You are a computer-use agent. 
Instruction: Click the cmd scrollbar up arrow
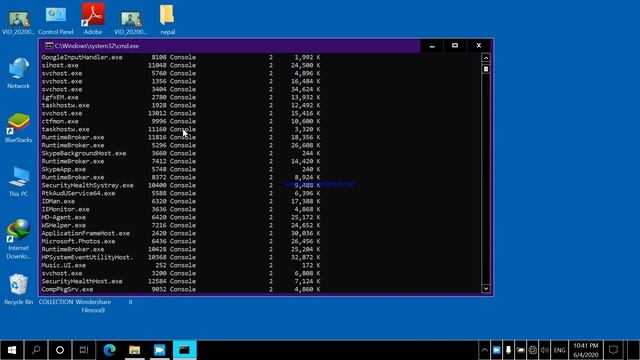tap(486, 58)
